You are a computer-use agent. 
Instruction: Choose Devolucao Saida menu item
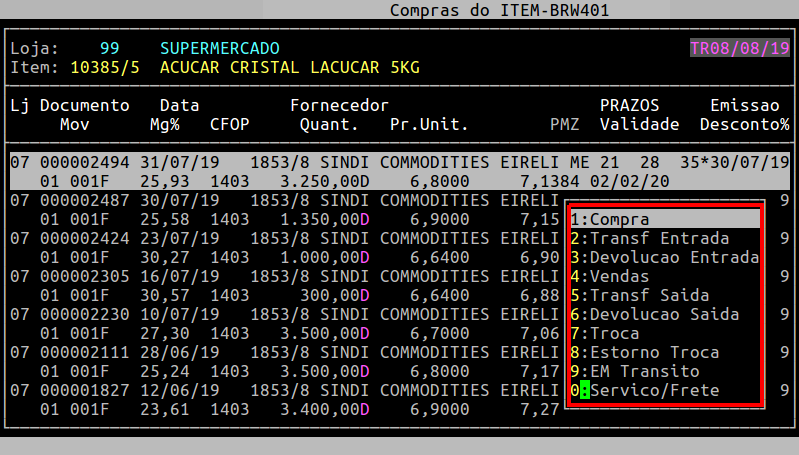(663, 314)
